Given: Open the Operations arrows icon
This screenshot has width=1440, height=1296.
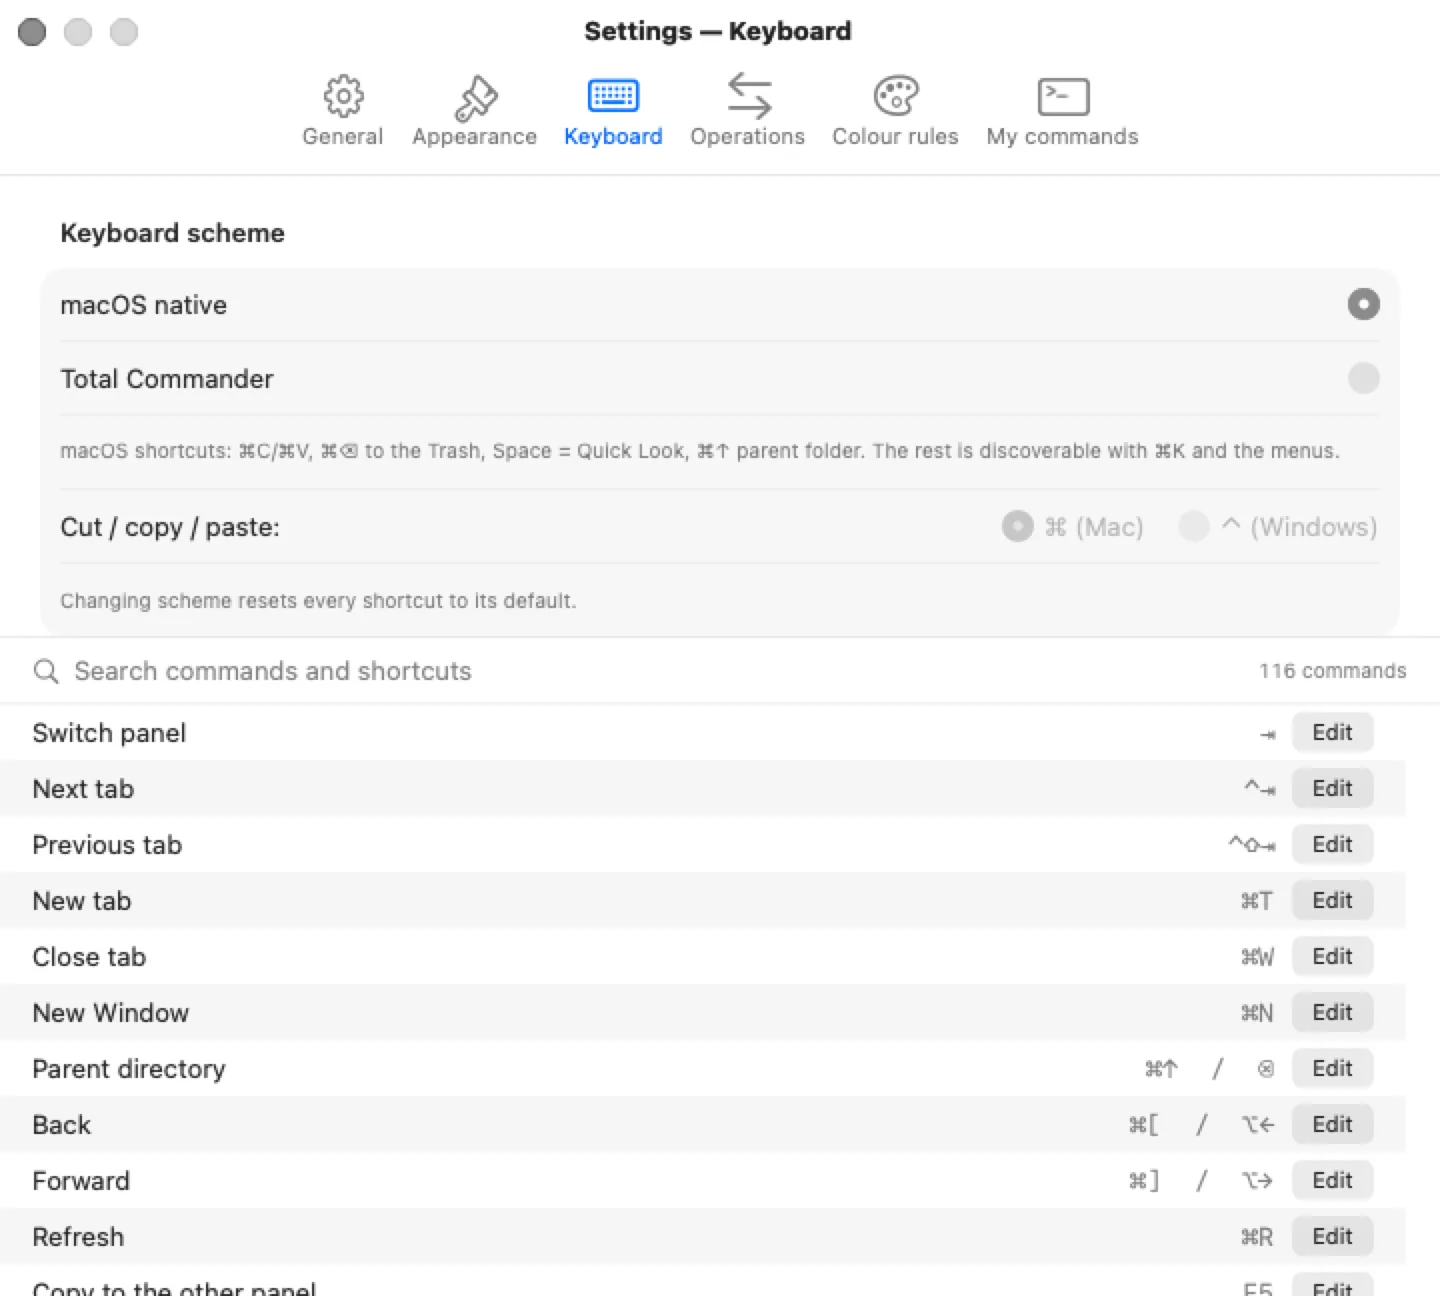Looking at the screenshot, I should [748, 96].
